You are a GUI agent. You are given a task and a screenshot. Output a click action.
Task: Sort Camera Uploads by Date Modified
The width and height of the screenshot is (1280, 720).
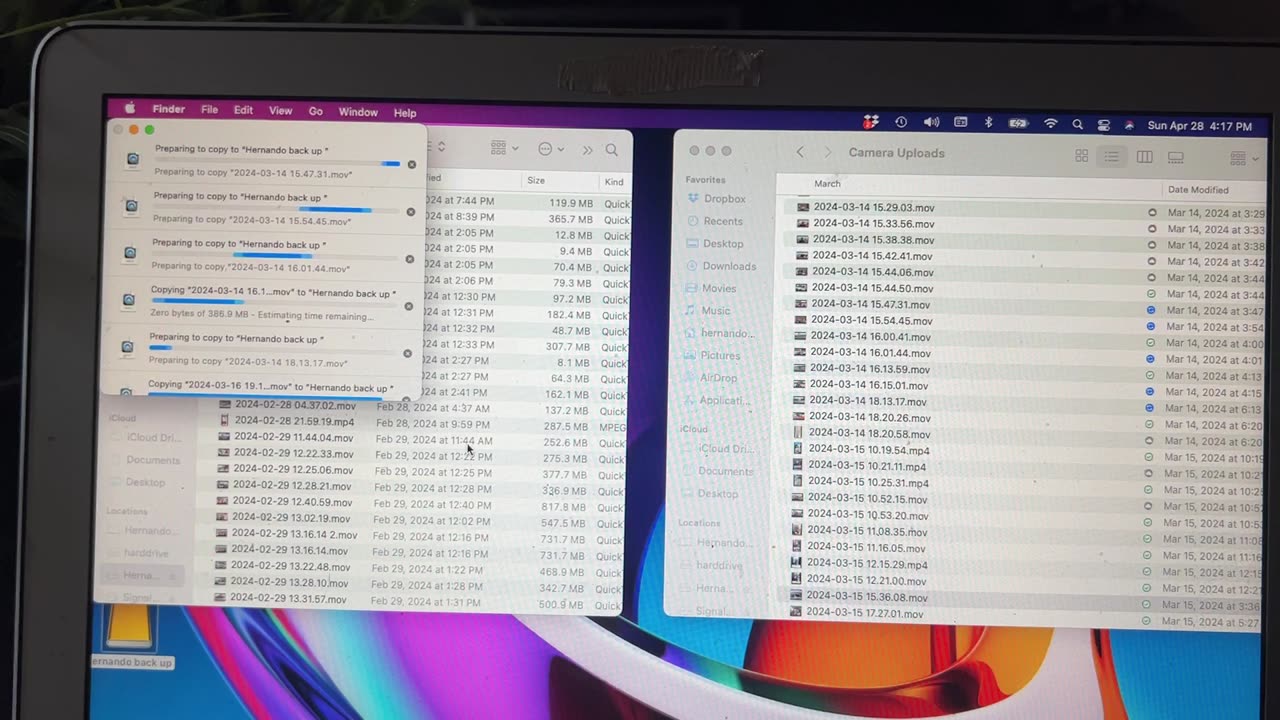click(x=1198, y=190)
